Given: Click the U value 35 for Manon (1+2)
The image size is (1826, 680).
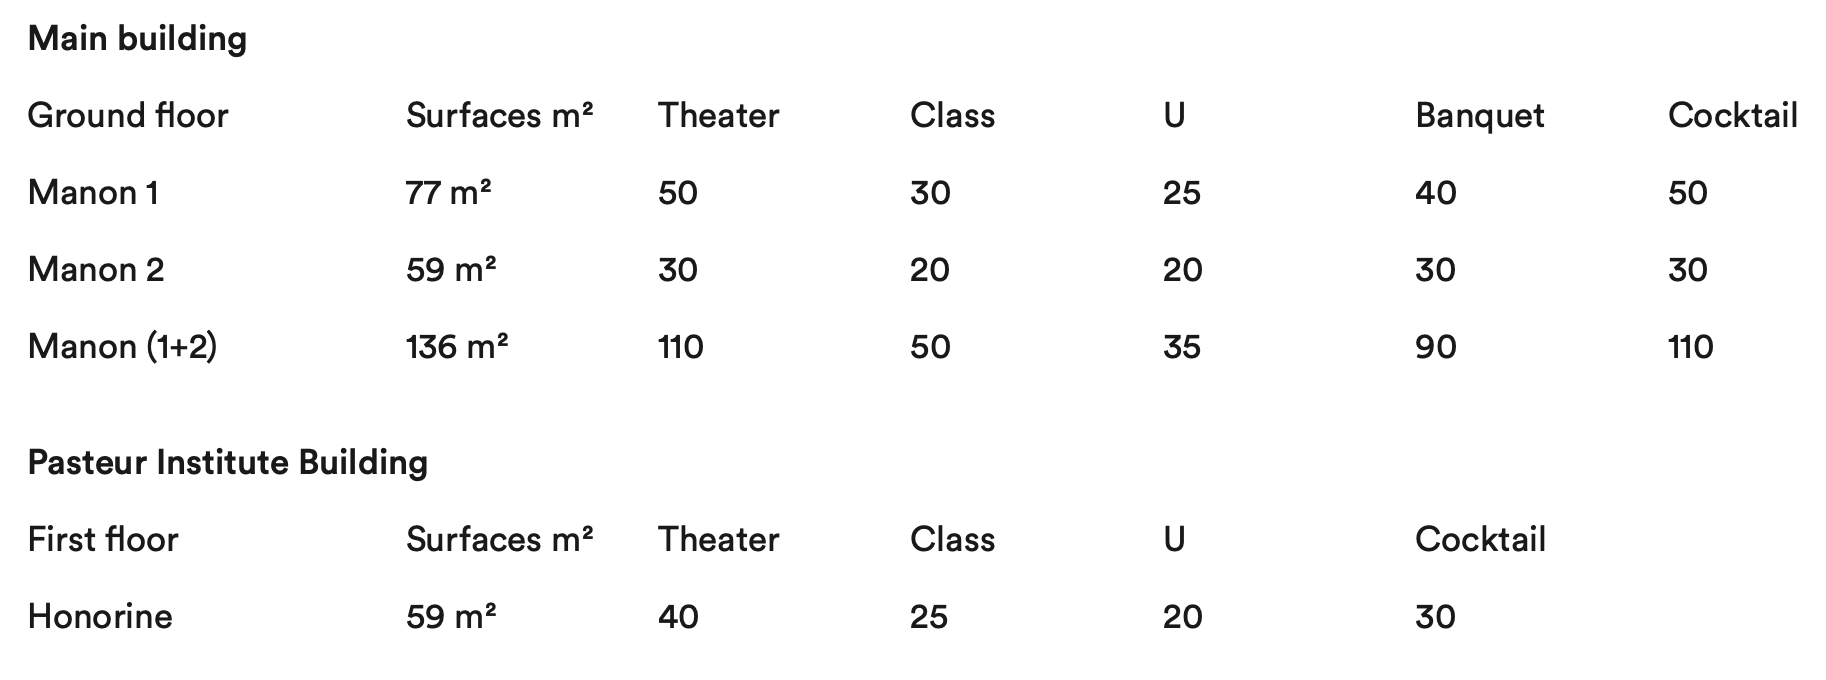Looking at the screenshot, I should tap(1181, 347).
